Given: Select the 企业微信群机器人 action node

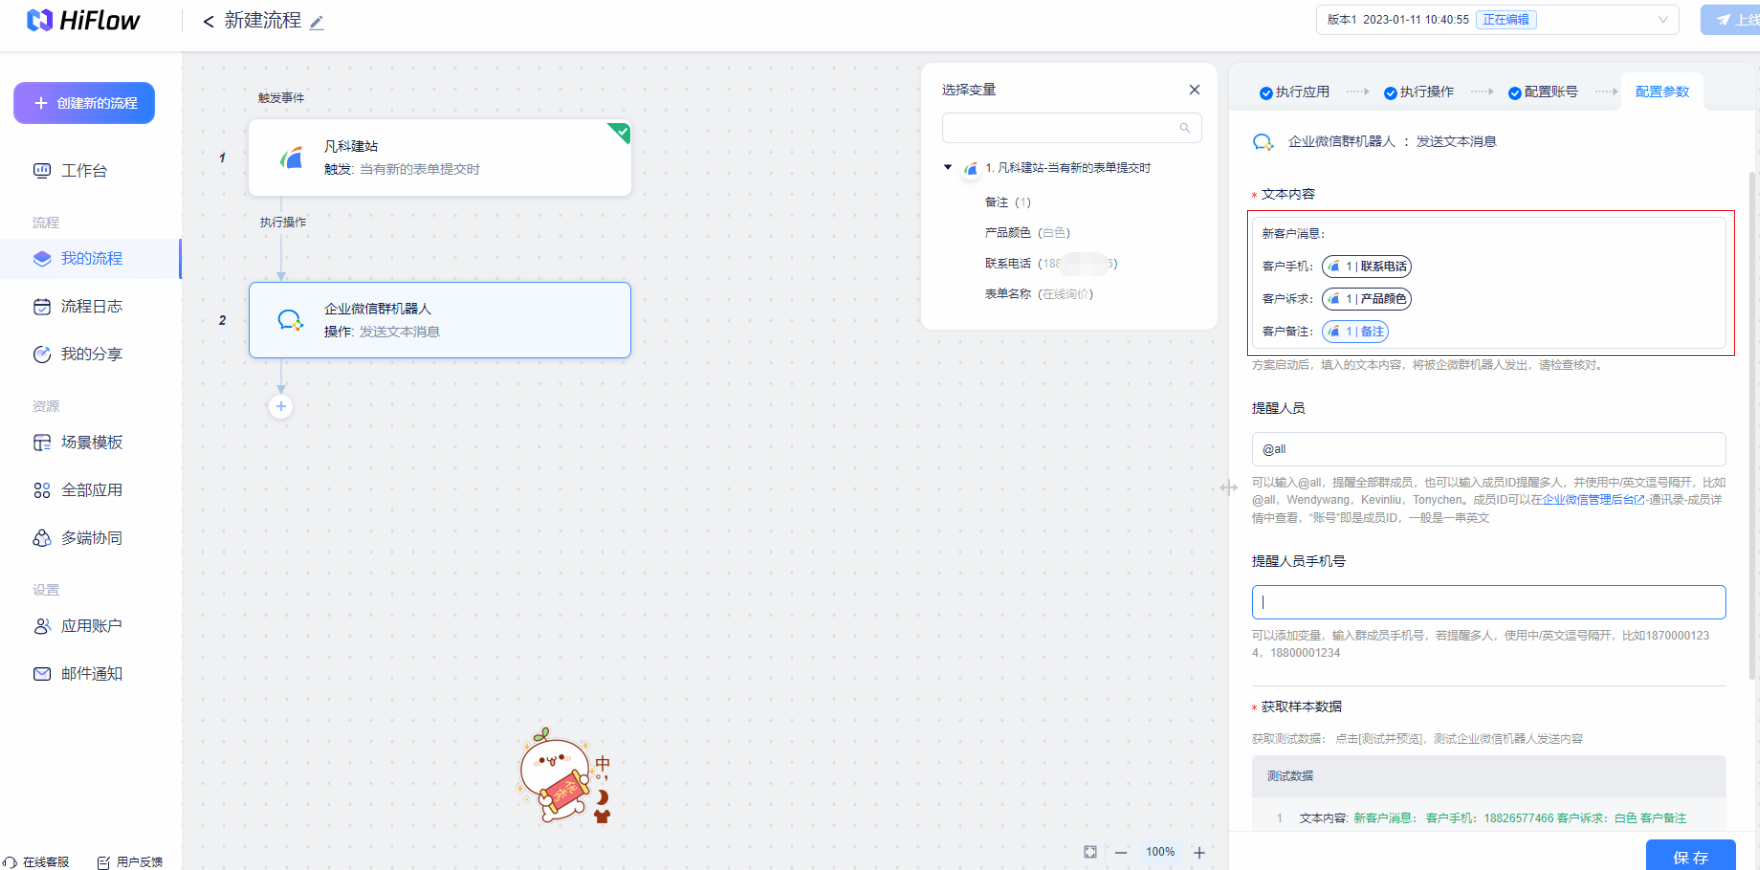Looking at the screenshot, I should point(440,320).
